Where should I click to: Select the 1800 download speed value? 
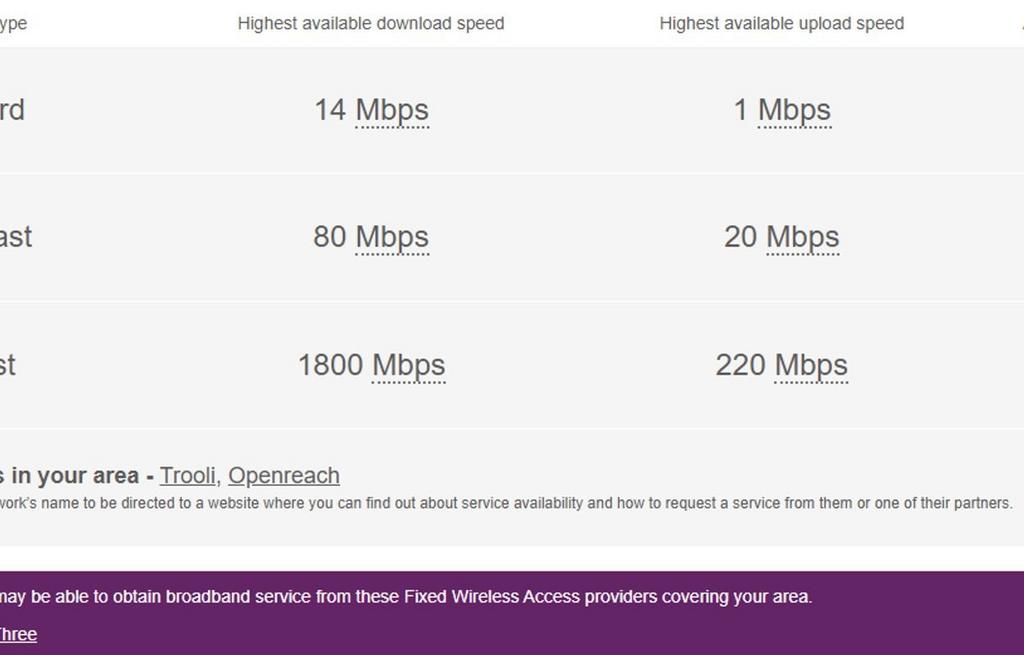pos(330,365)
